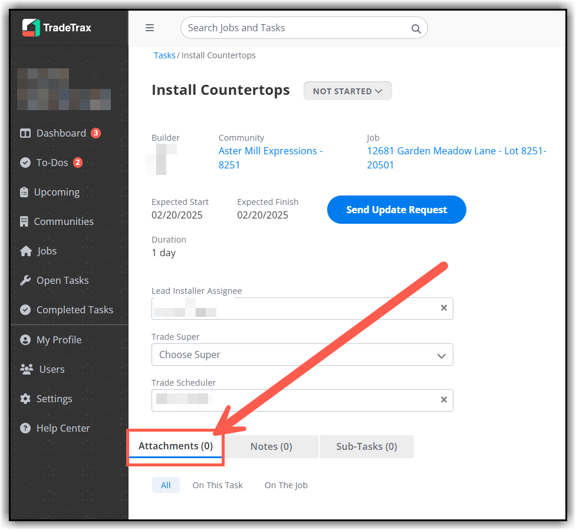Switch to the Attachments (0) tab
The height and width of the screenshot is (530, 576).
pos(176,446)
